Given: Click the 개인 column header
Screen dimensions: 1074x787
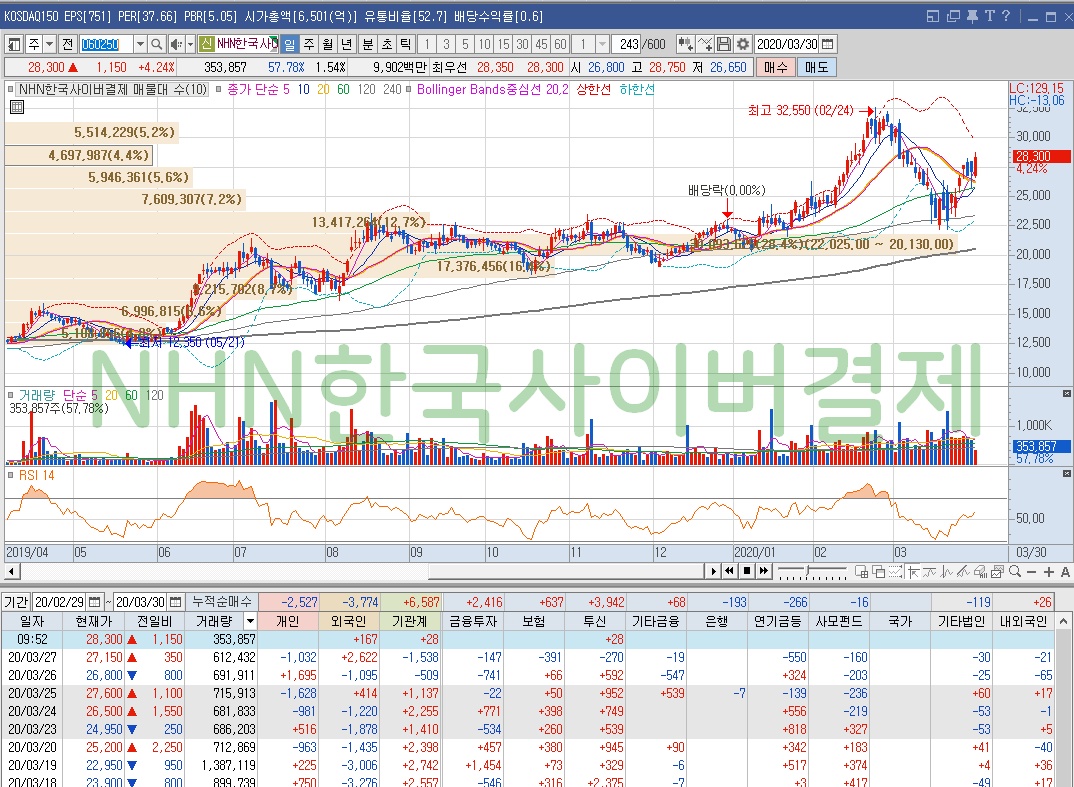Looking at the screenshot, I should 288,621.
